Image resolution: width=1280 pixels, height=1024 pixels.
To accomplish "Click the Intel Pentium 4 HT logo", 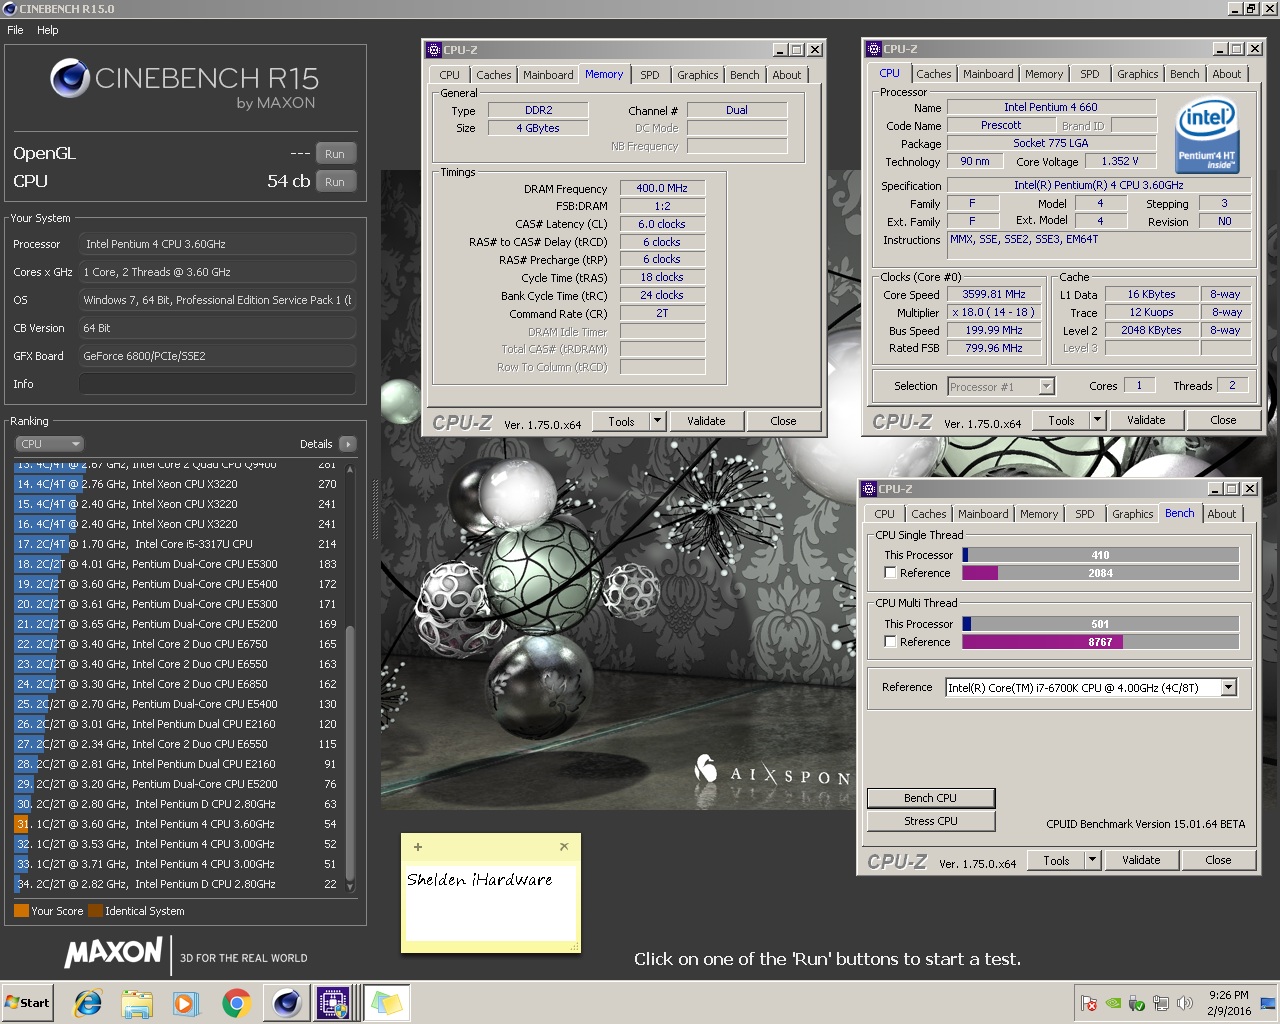I will pyautogui.click(x=1207, y=135).
